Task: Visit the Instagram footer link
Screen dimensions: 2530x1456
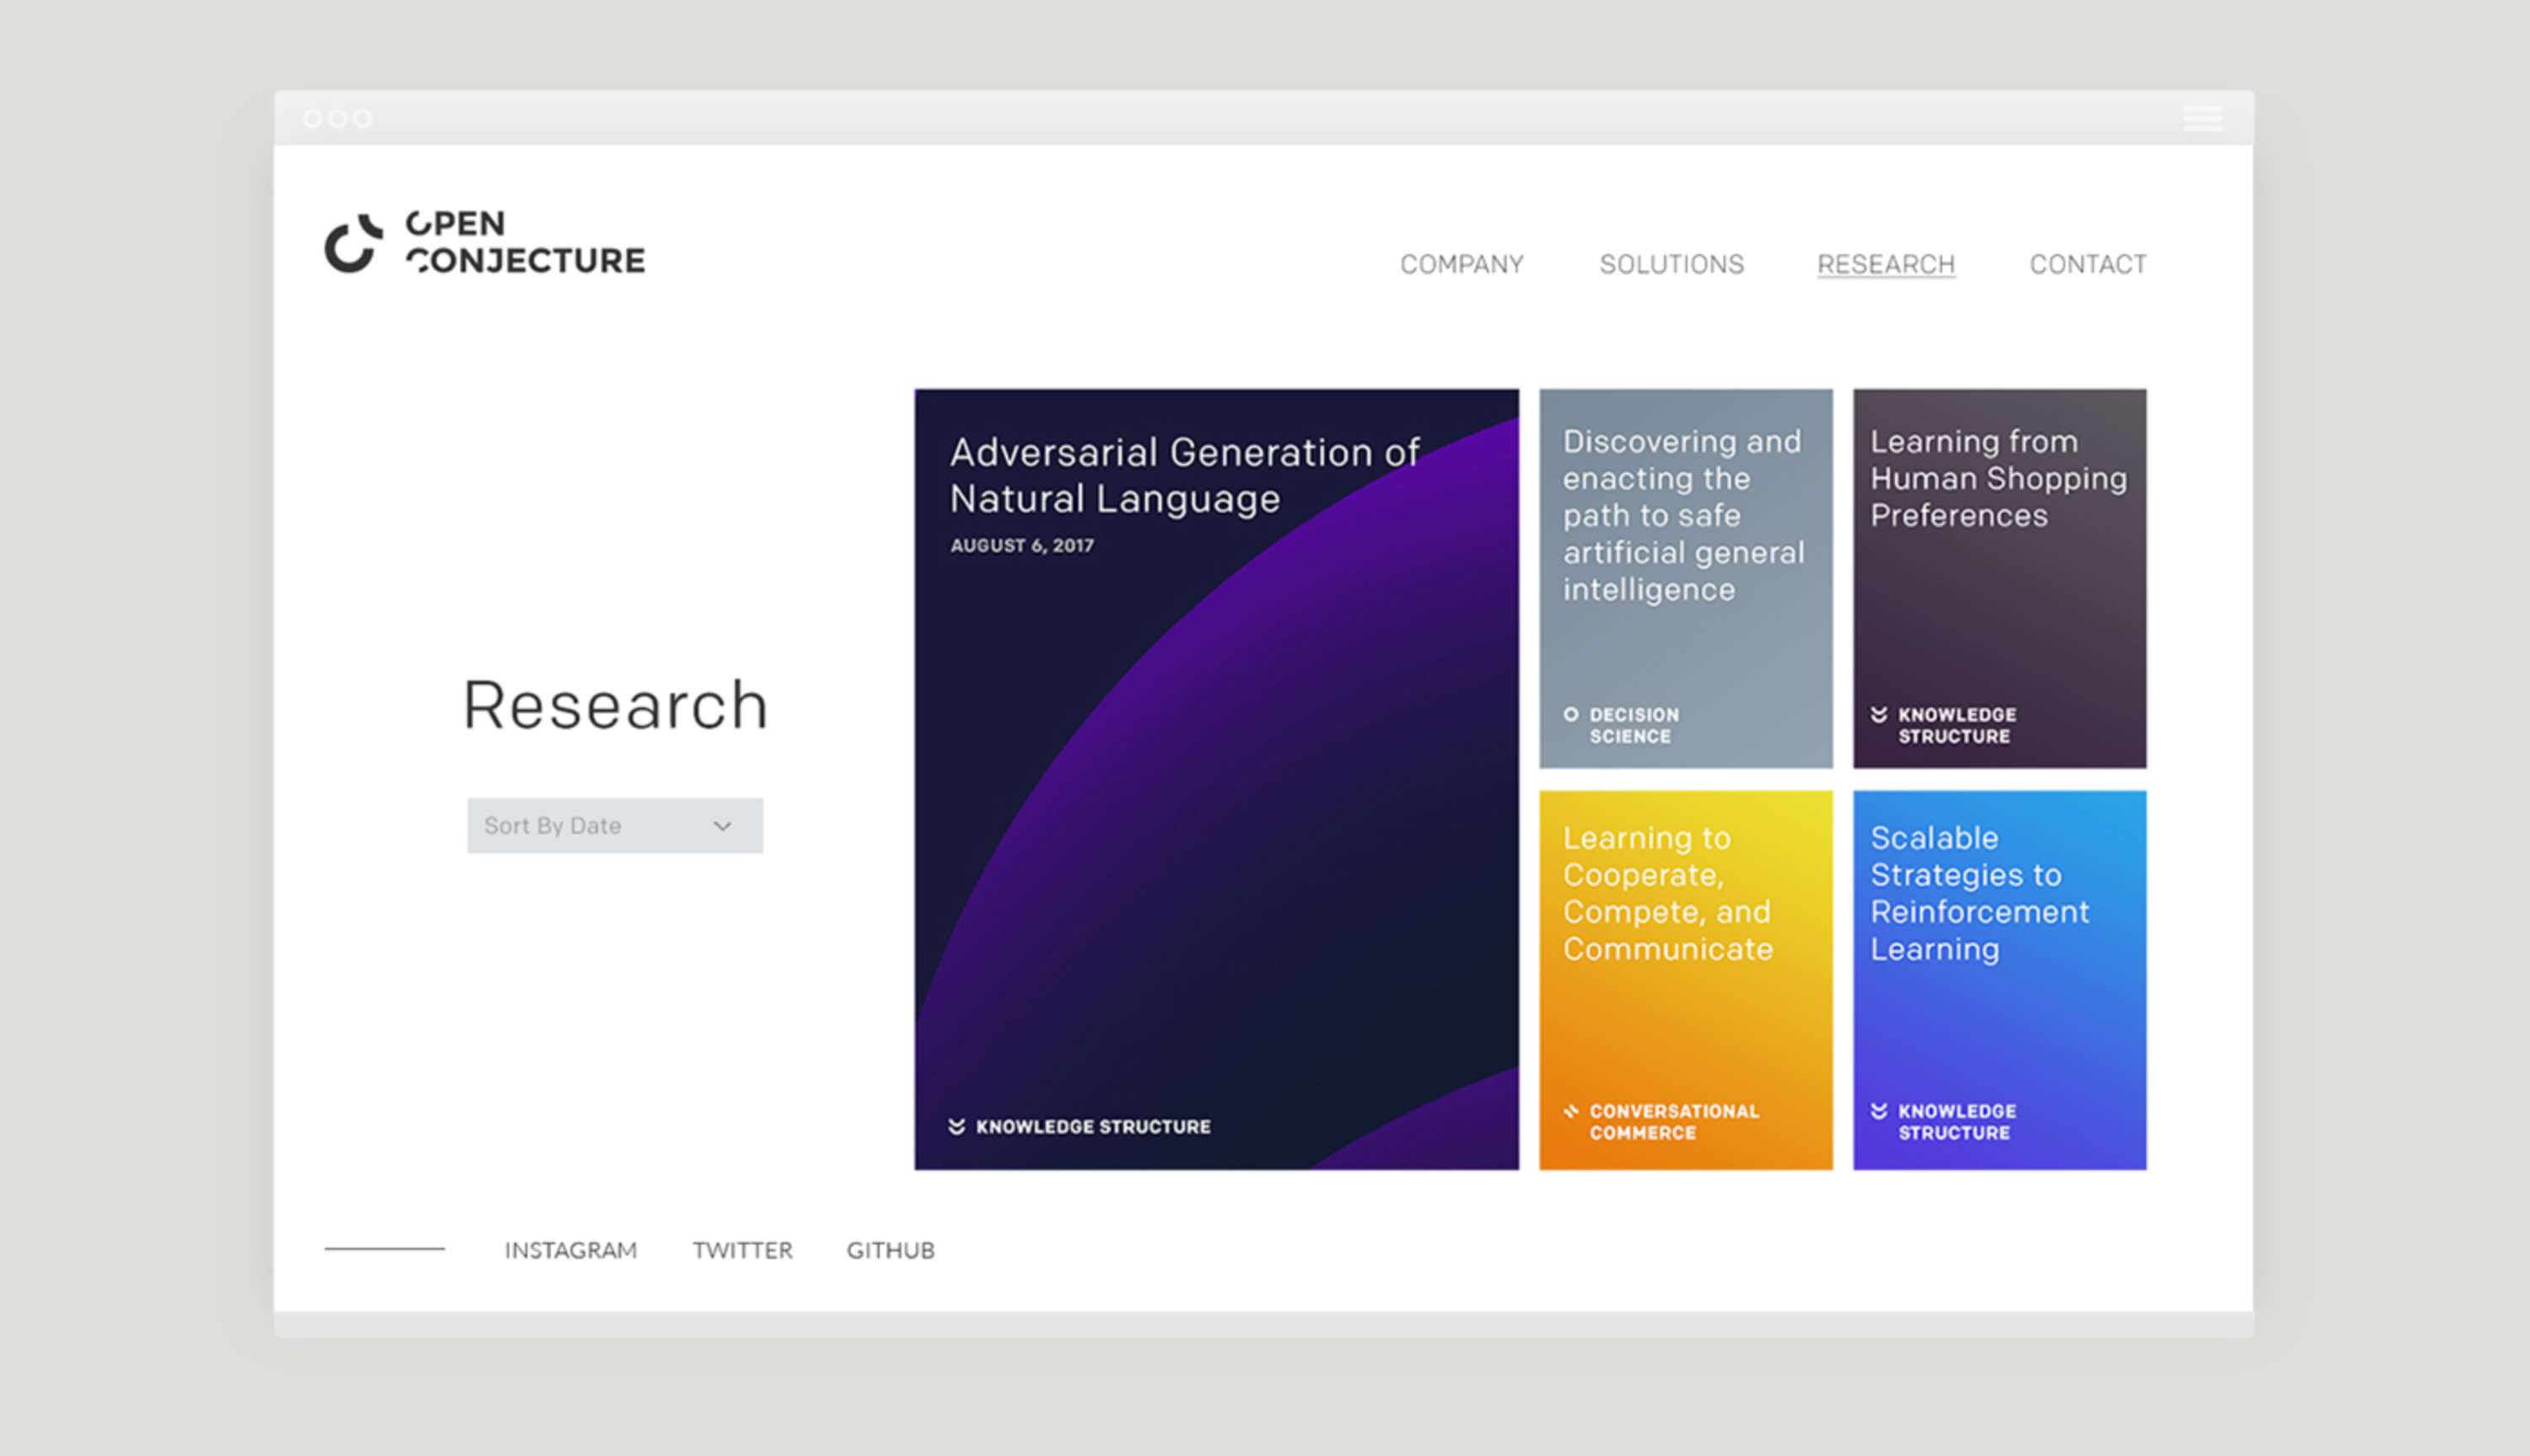Action: (x=570, y=1250)
